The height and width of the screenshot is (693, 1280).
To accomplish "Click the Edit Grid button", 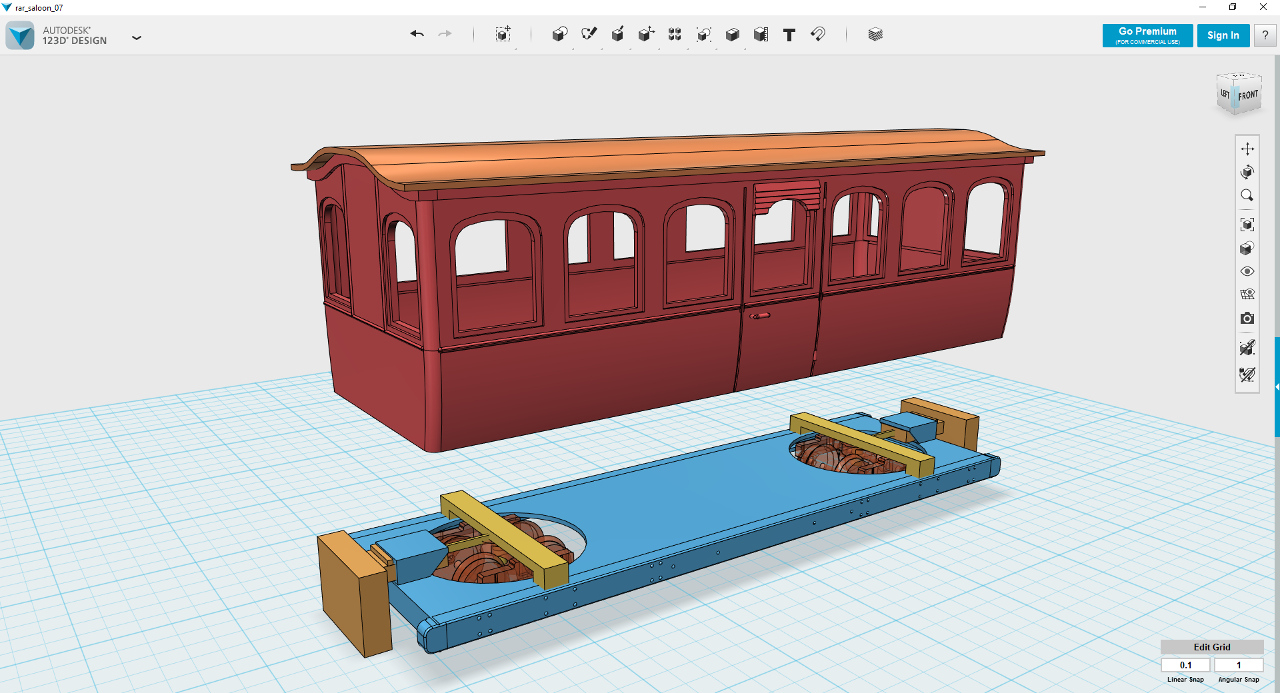I will tap(1212, 647).
